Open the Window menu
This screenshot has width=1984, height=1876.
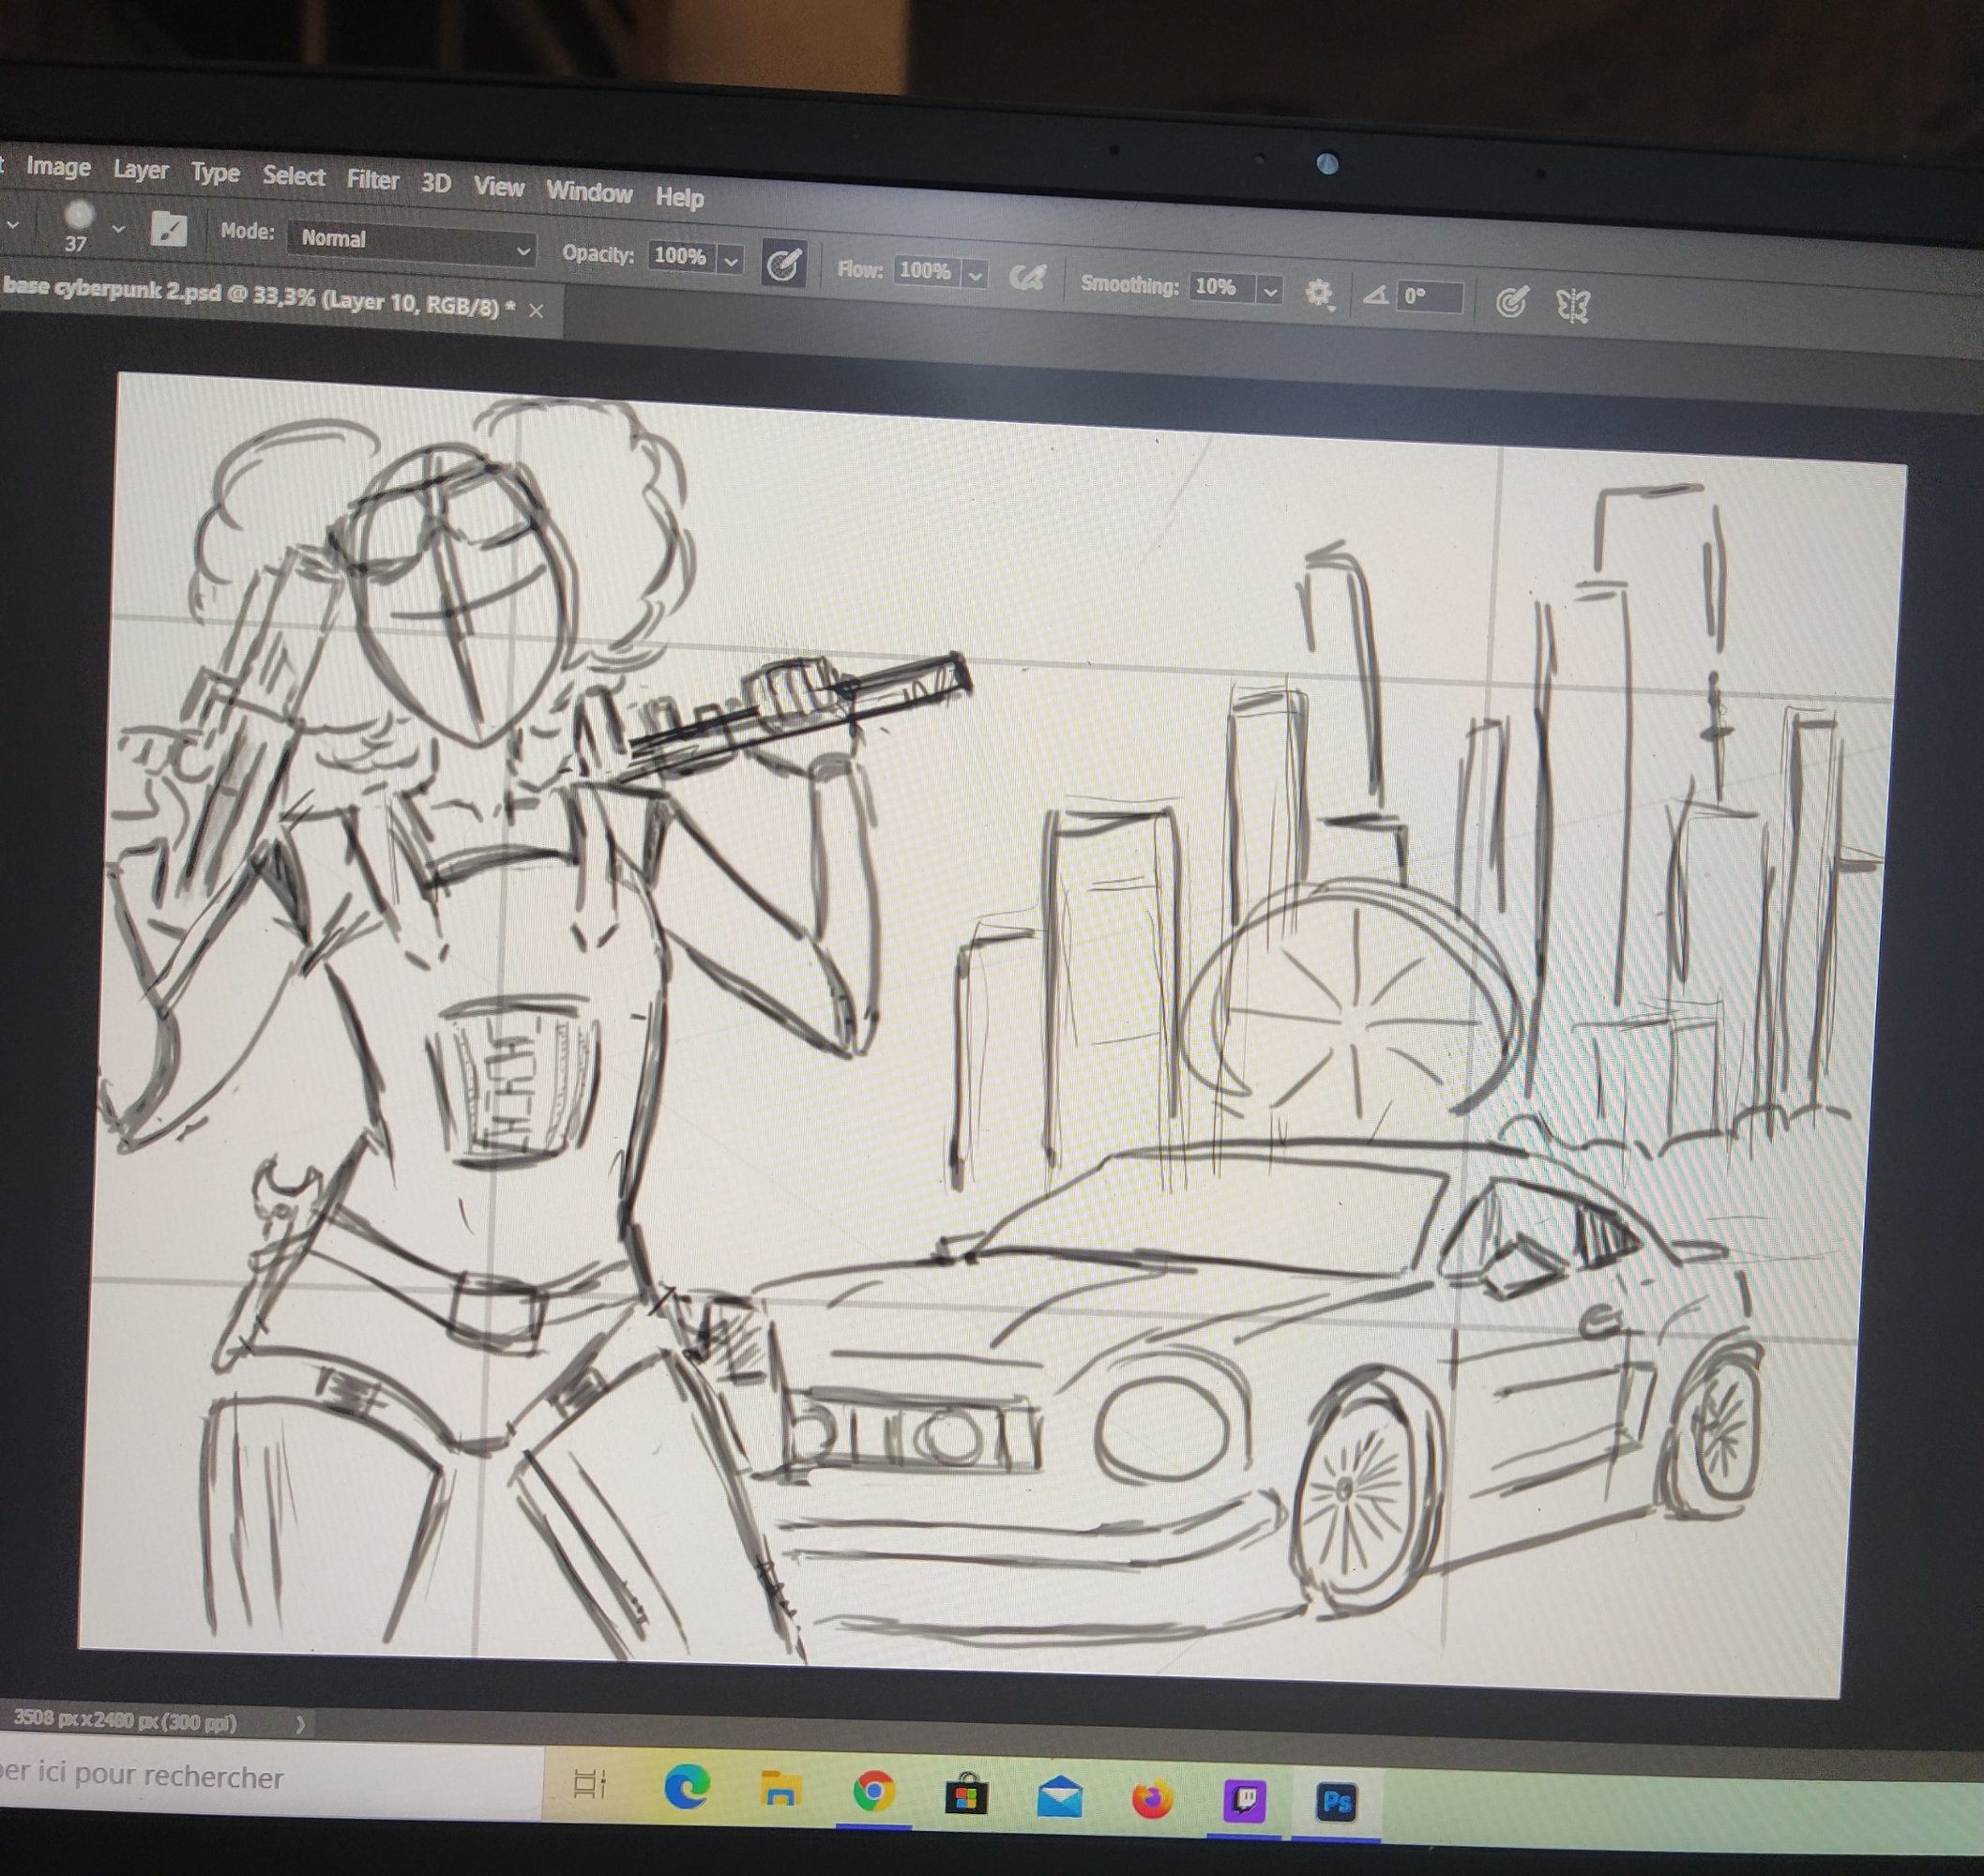tap(588, 192)
